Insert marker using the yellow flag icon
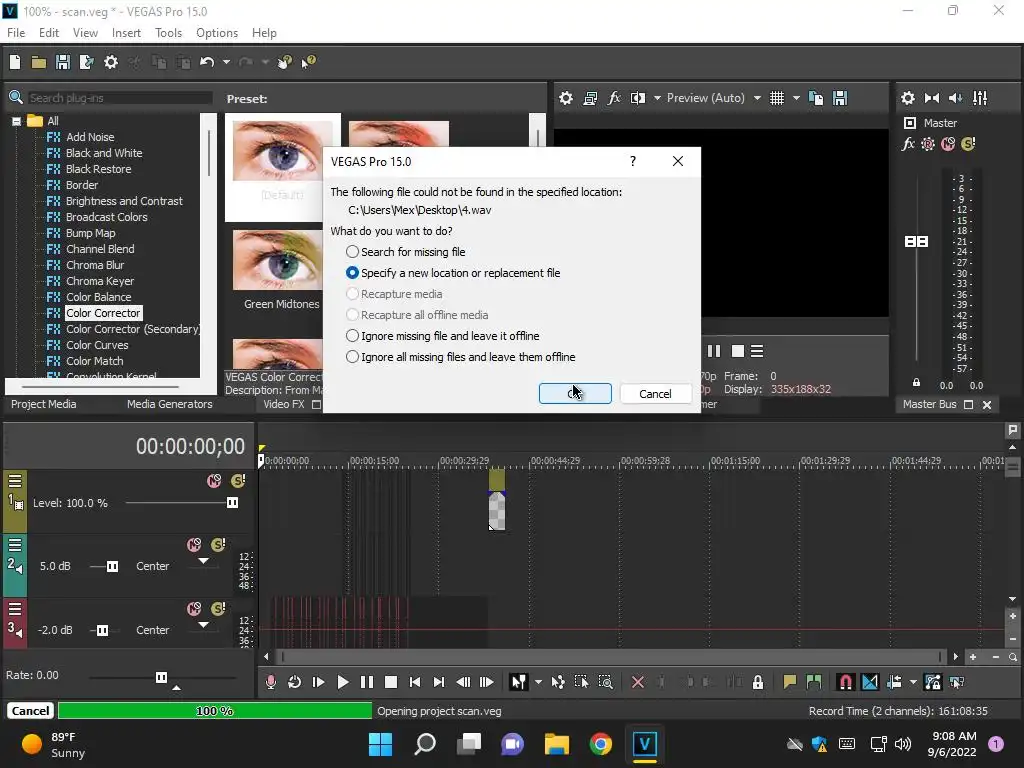 (x=790, y=682)
